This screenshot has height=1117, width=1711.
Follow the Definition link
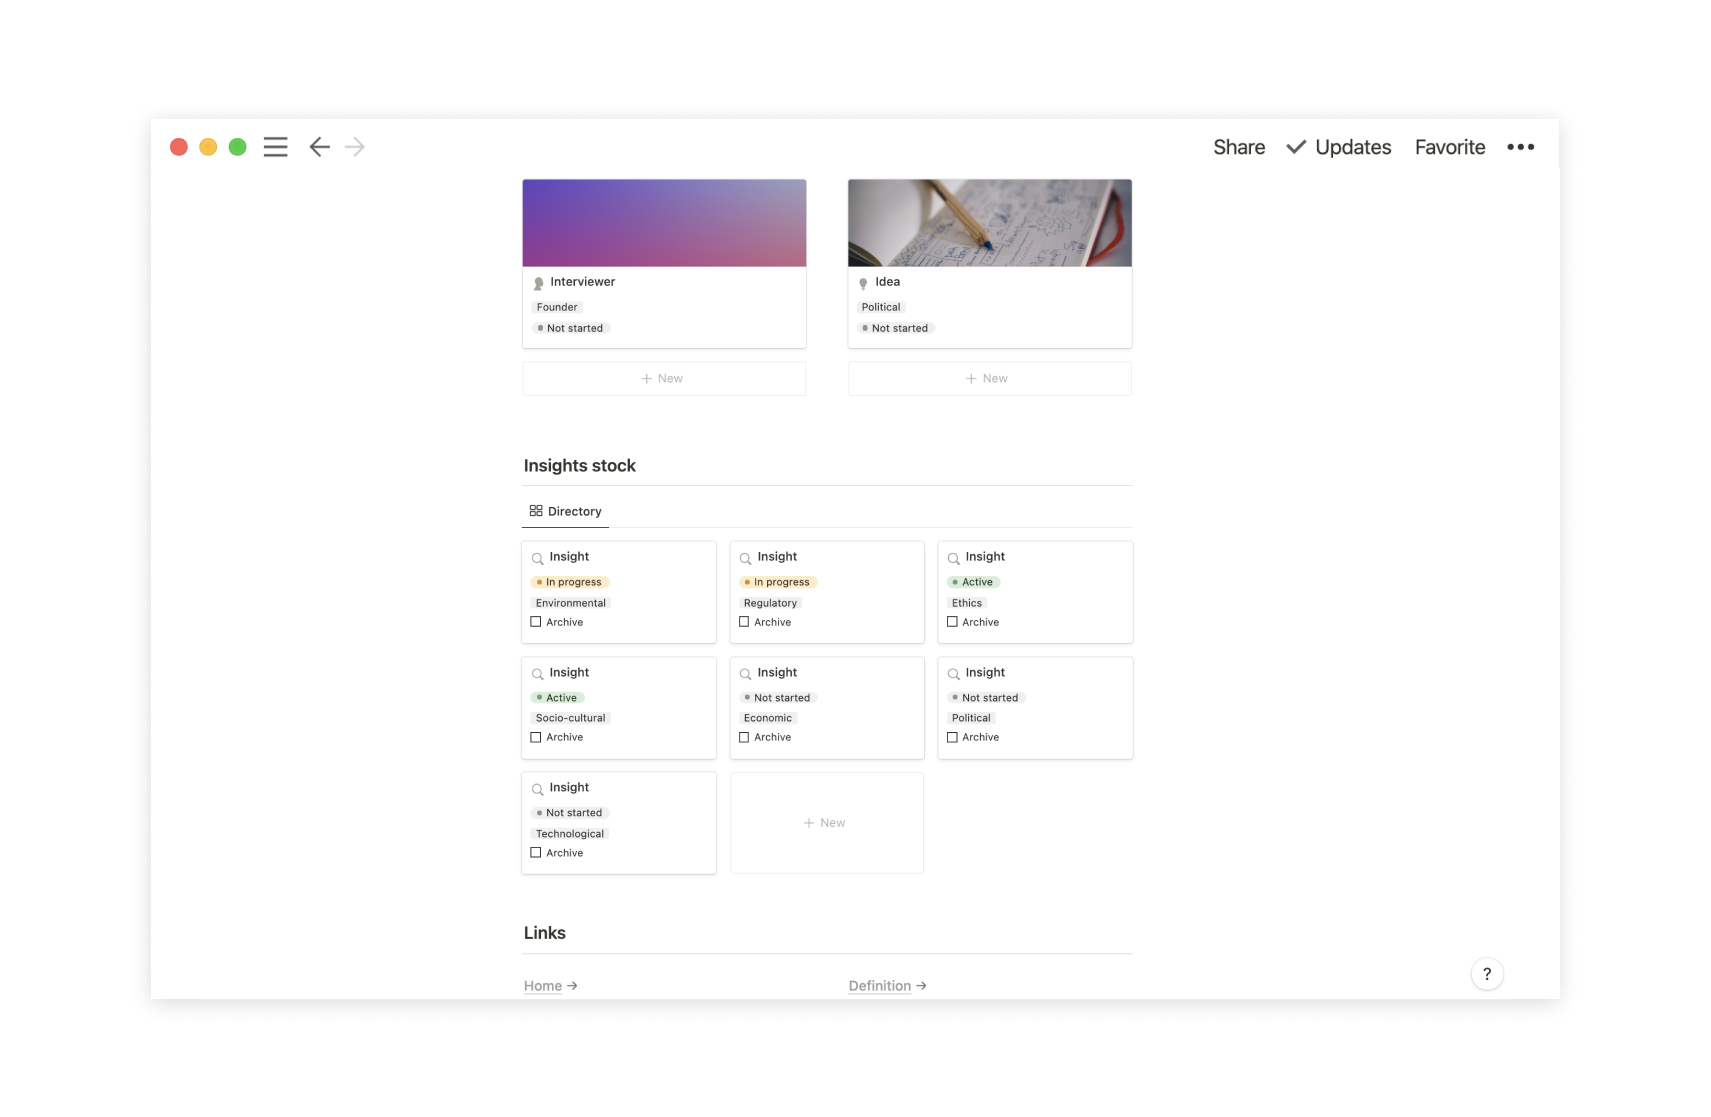[x=880, y=986]
